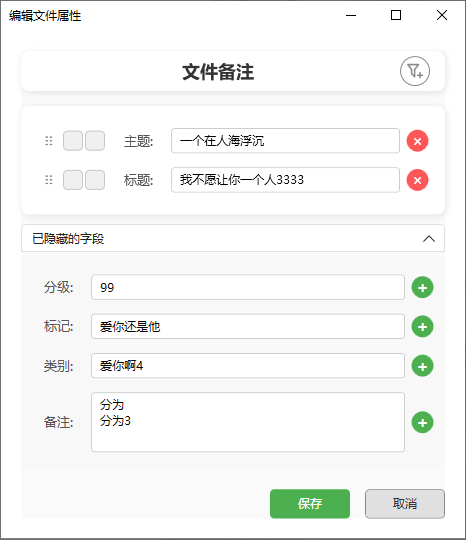Image resolution: width=466 pixels, height=540 pixels.
Task: Add the 分级 field with green plus
Action: [423, 287]
